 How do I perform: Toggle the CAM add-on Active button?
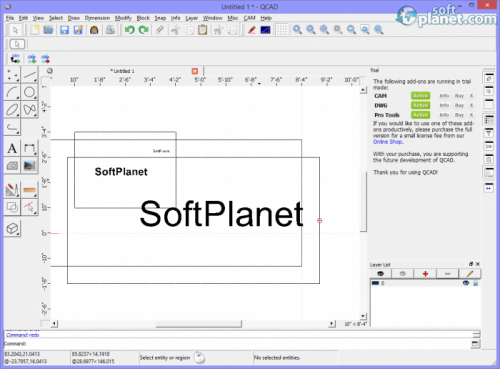(420, 96)
